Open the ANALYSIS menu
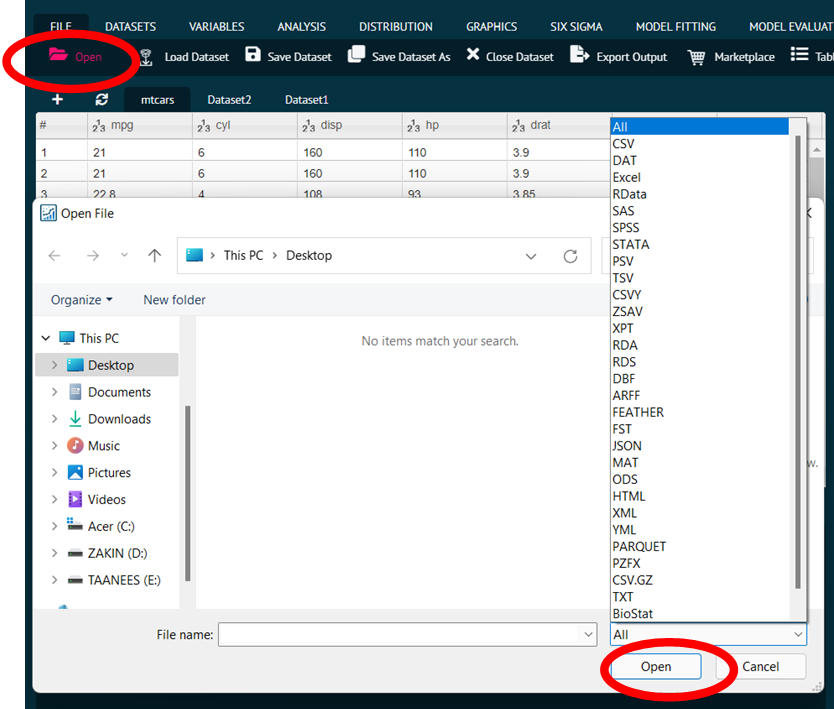Screen dimensions: 834x709 301,26
